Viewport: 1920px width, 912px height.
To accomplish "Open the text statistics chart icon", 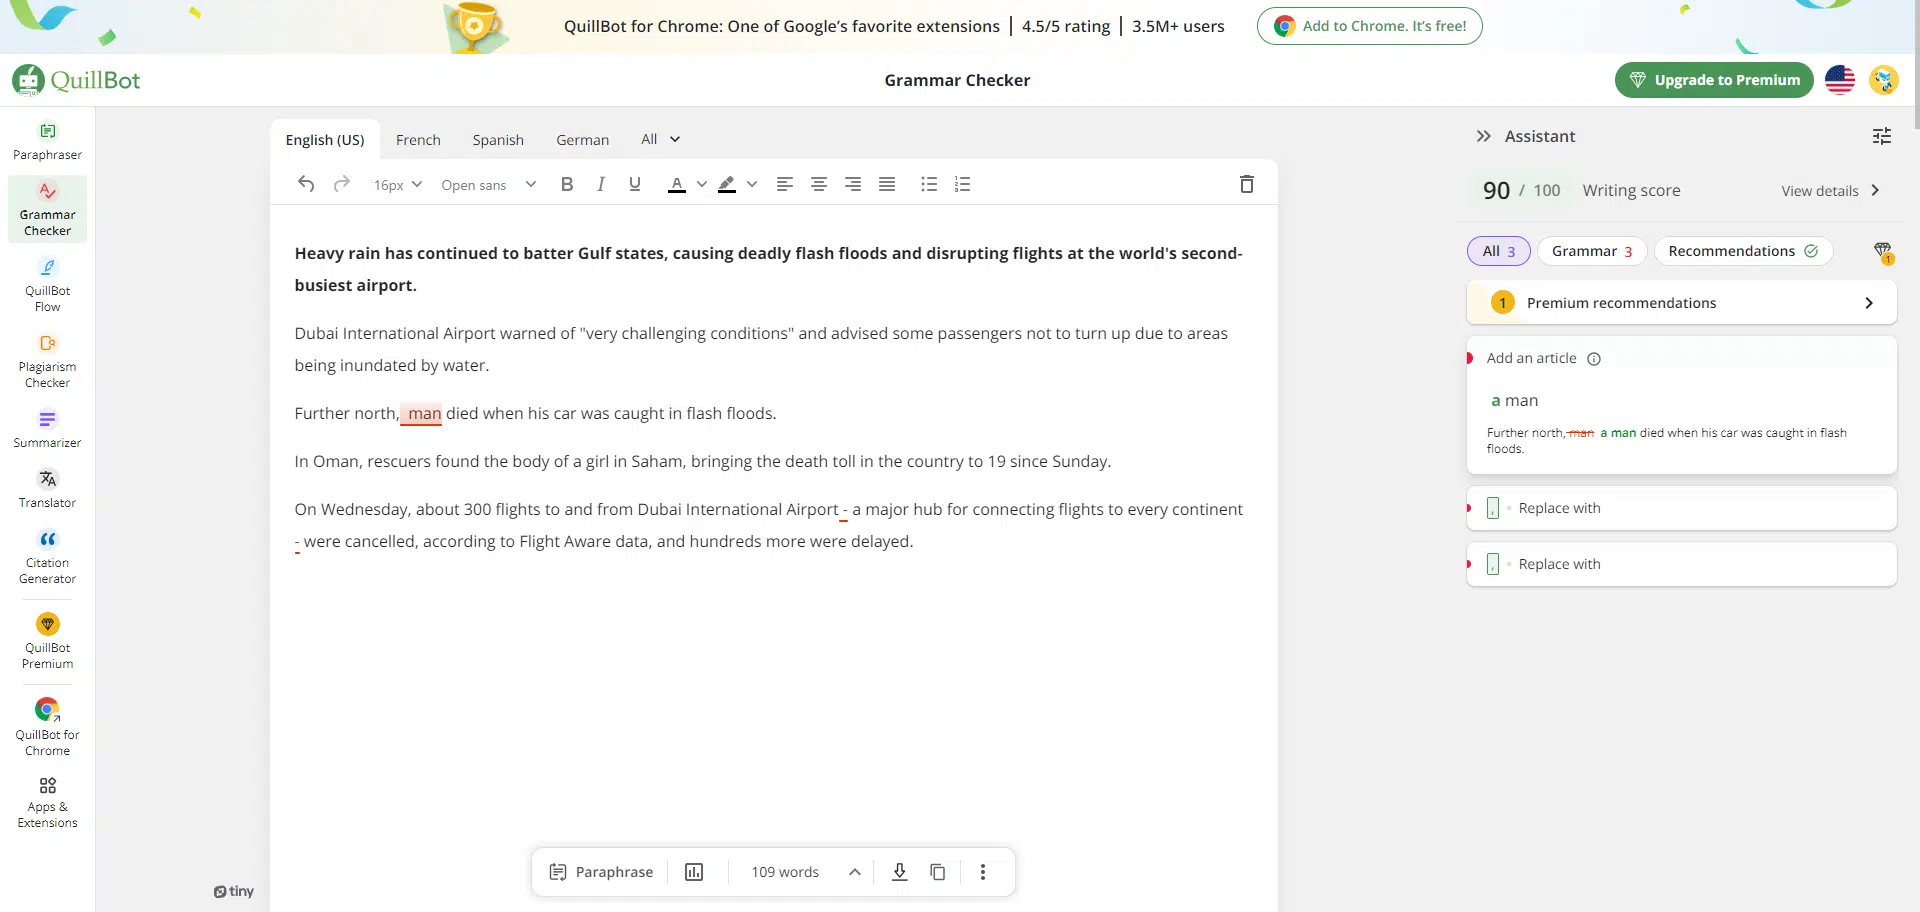I will pos(694,872).
